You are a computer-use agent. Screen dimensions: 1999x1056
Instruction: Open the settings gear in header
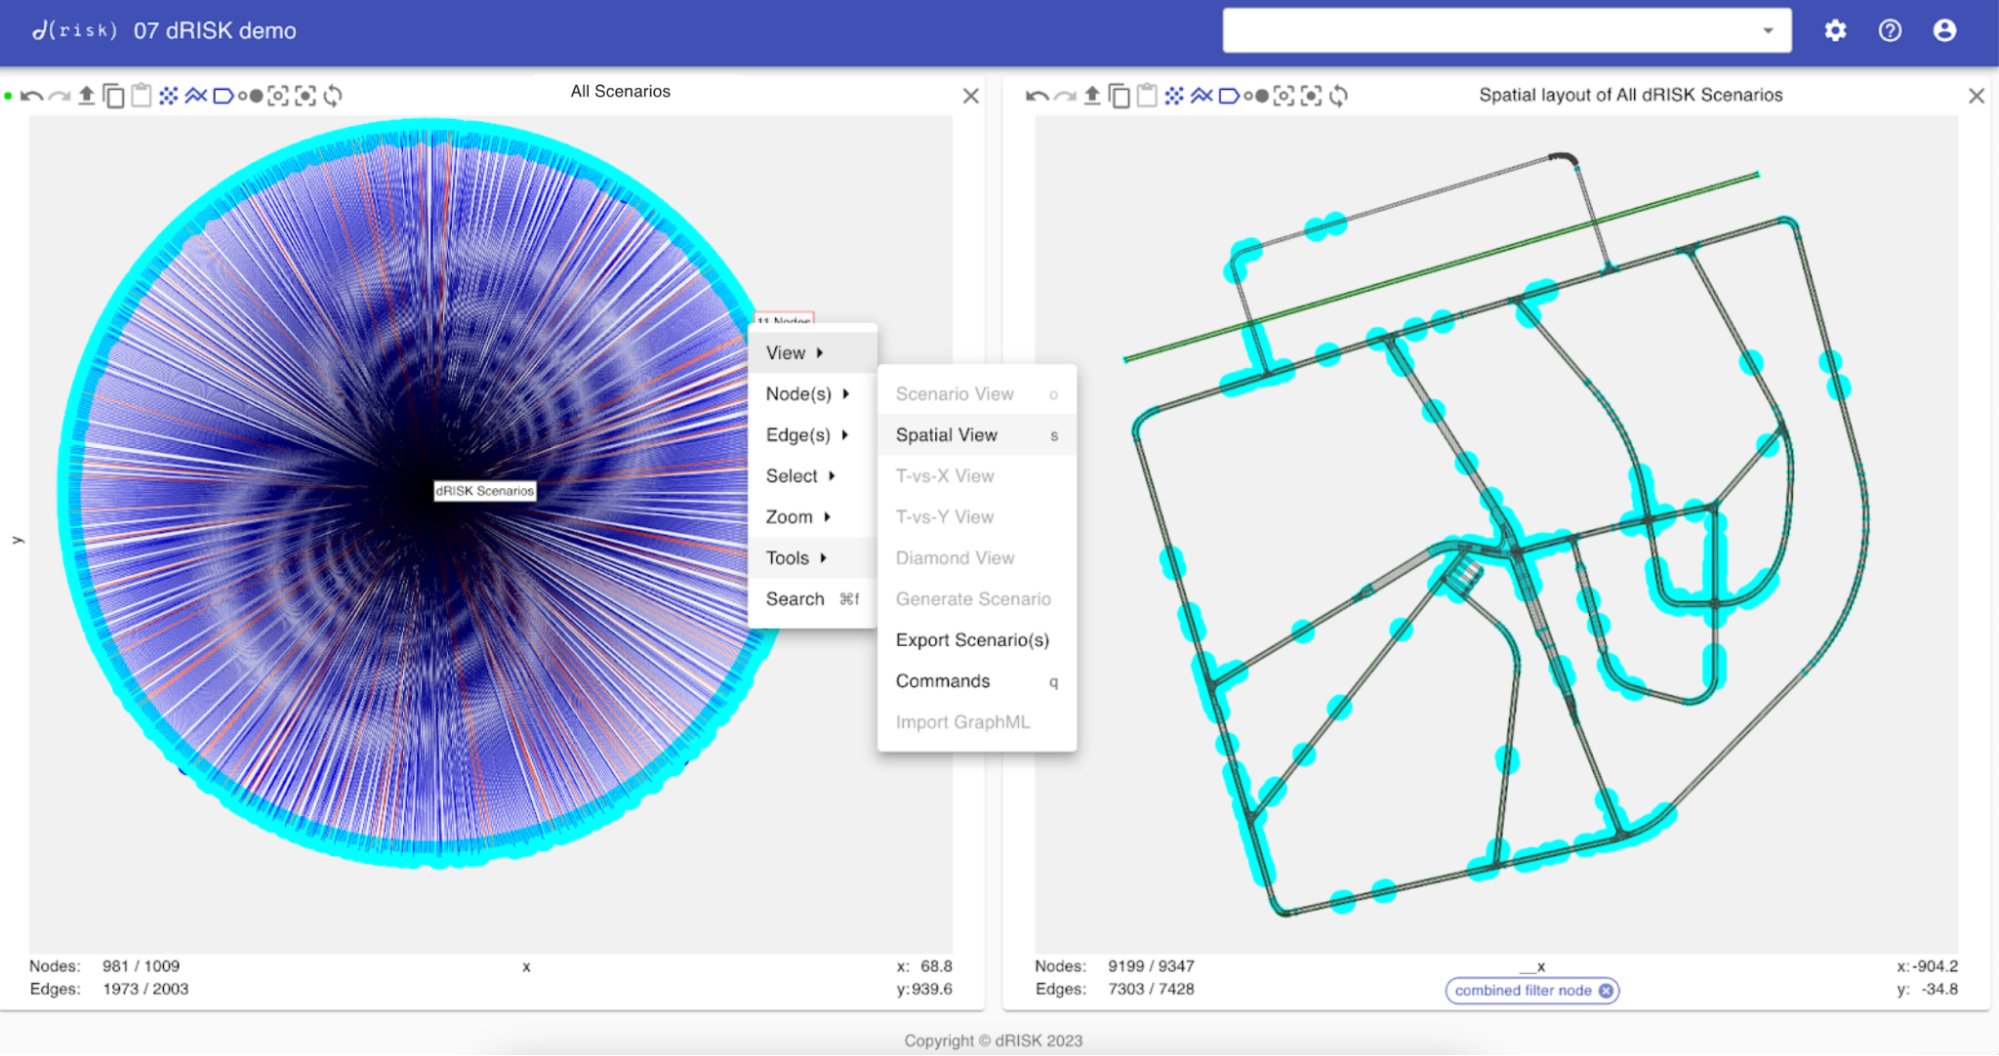click(x=1835, y=31)
